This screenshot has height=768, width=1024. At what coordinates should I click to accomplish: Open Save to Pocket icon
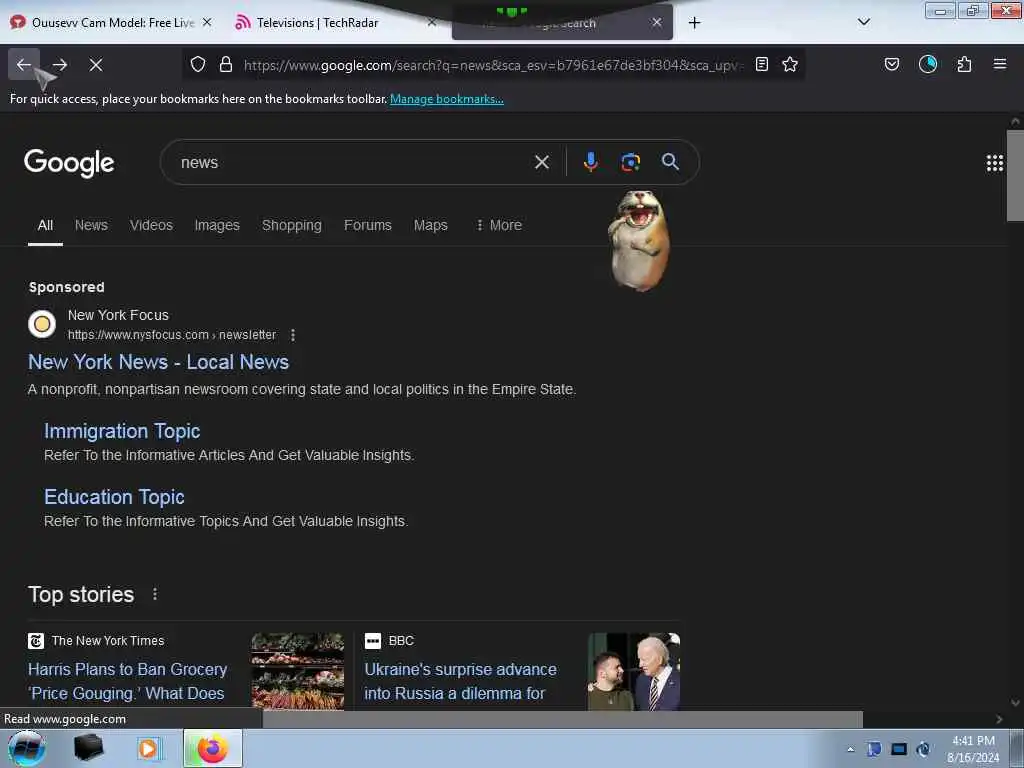(x=892, y=64)
